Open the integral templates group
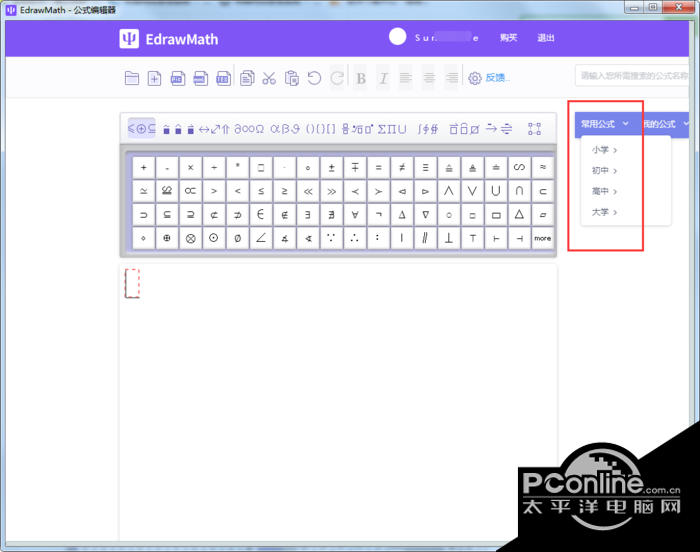Image resolution: width=700 pixels, height=552 pixels. coord(428,129)
